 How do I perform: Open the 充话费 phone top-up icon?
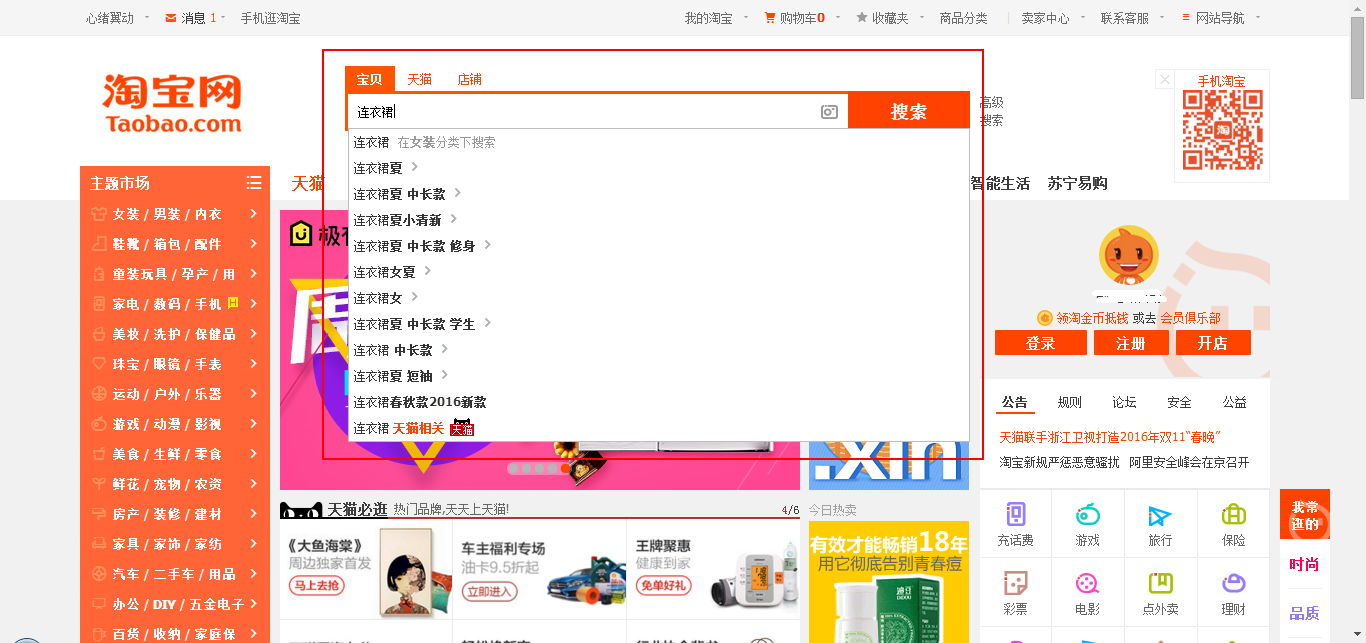click(1016, 515)
